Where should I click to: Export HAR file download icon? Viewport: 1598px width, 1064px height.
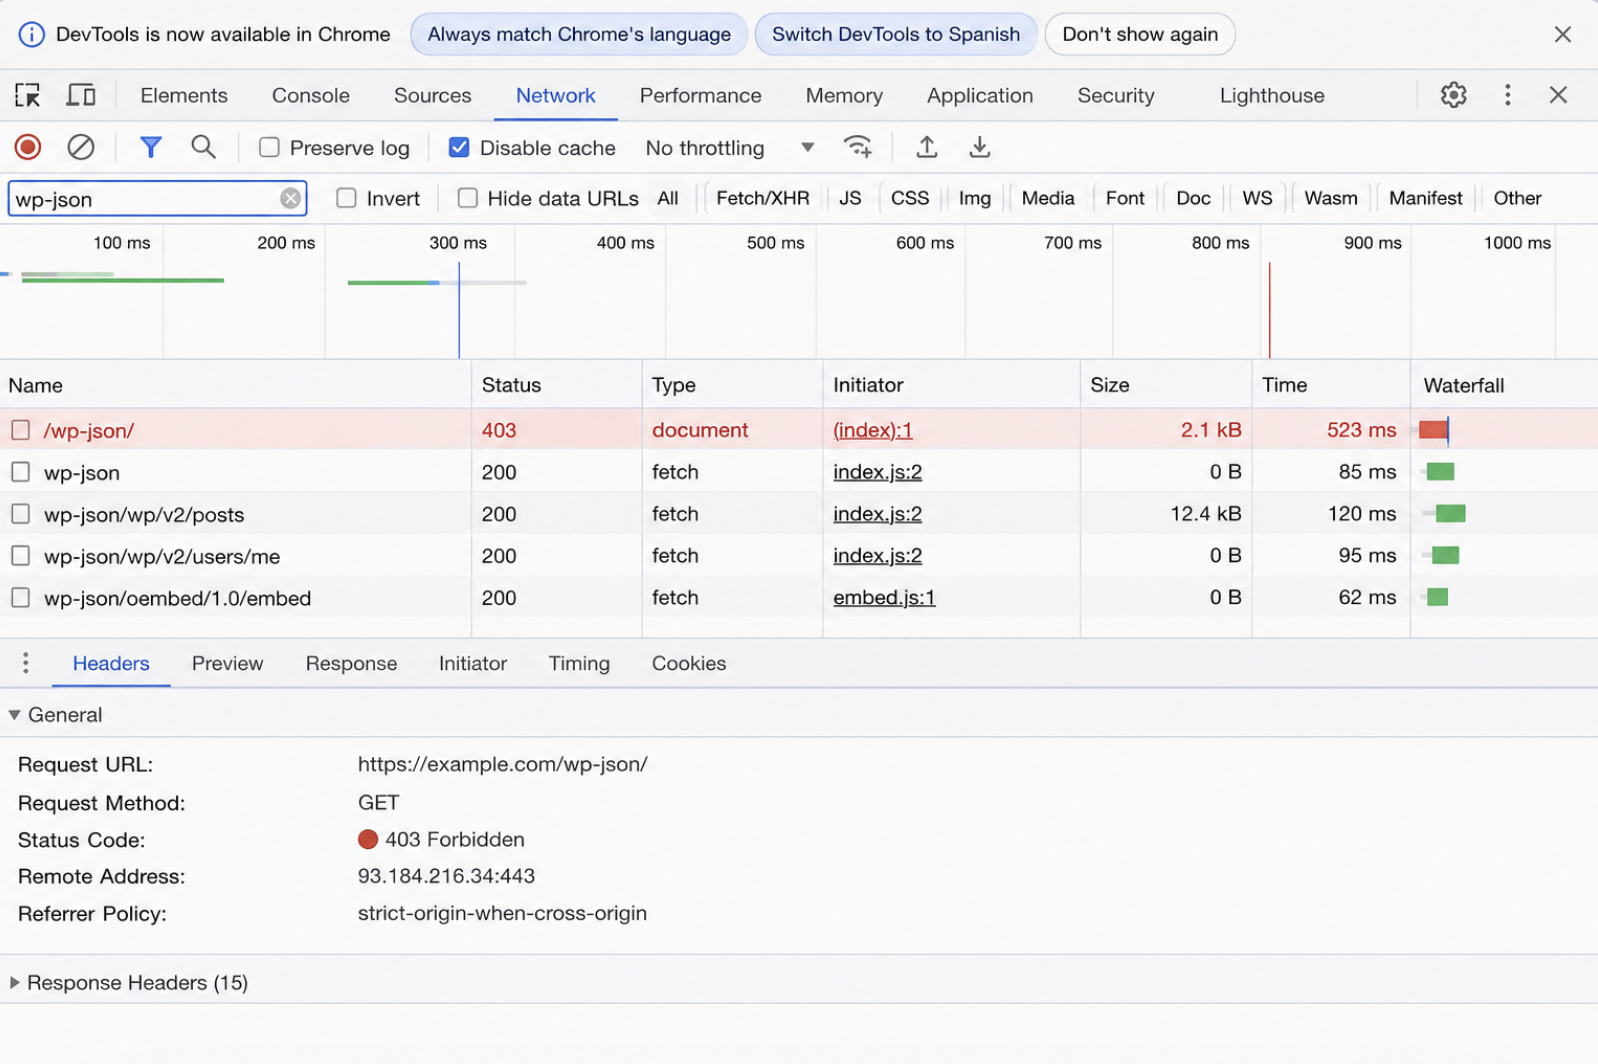980,147
